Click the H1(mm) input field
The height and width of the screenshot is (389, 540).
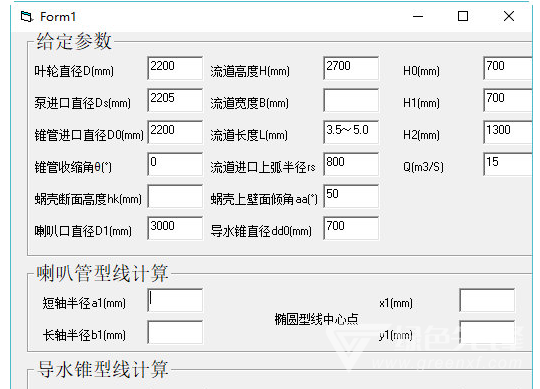(508, 100)
